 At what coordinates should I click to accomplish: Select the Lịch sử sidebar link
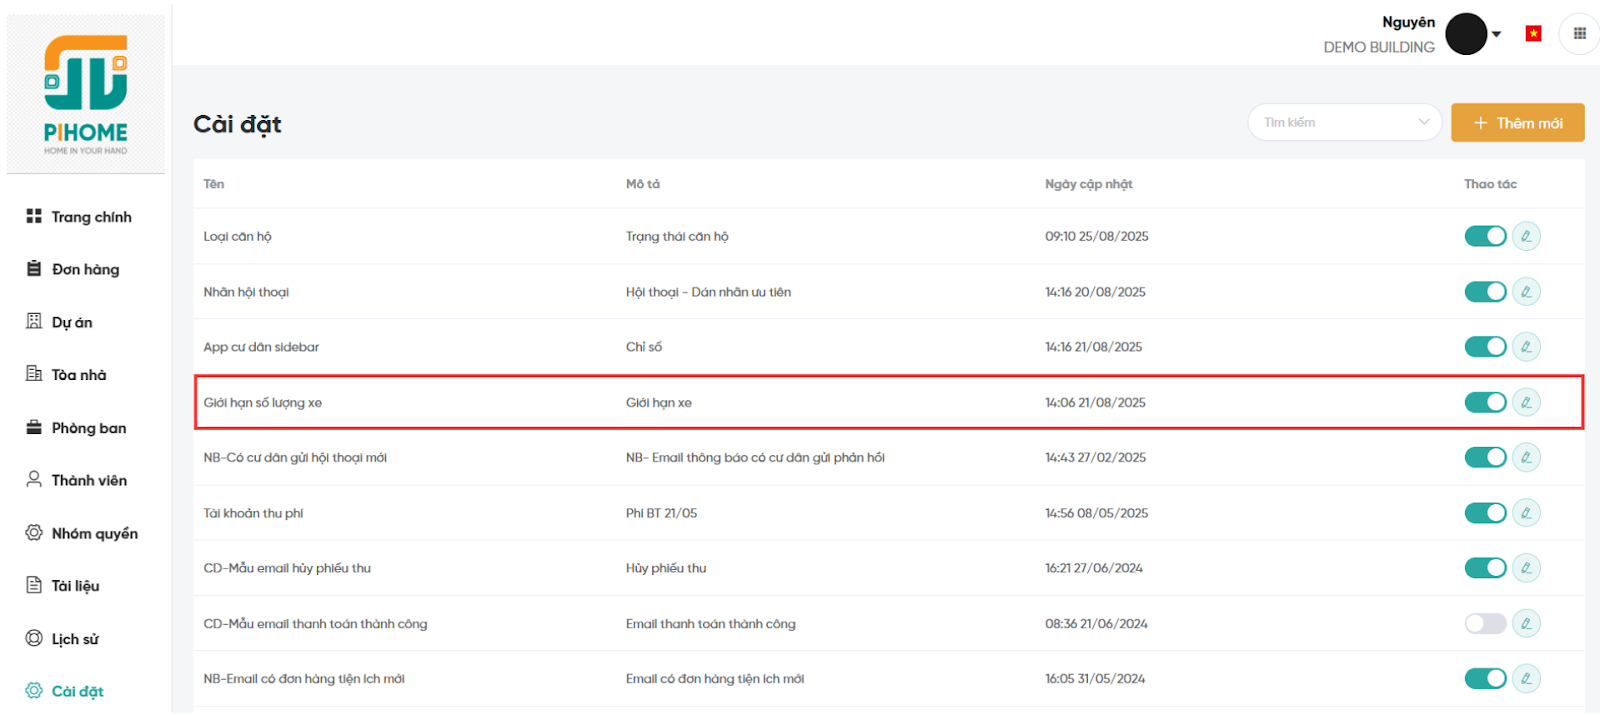point(75,639)
